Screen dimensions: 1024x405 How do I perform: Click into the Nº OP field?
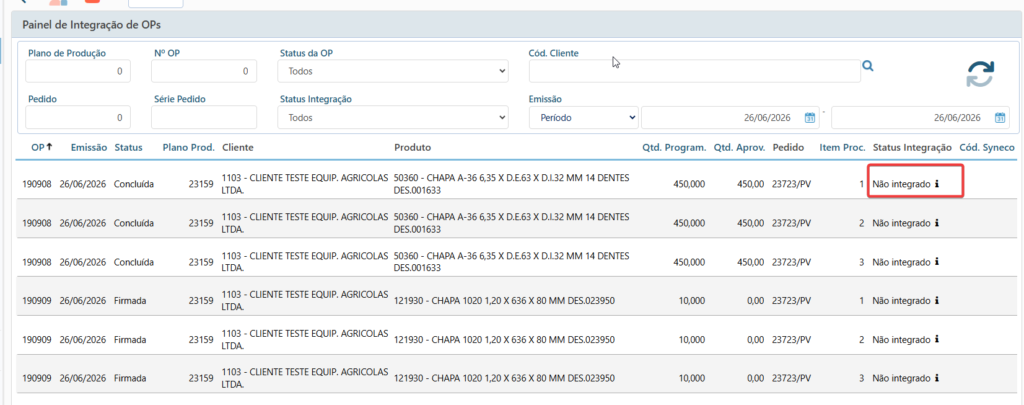click(x=204, y=71)
